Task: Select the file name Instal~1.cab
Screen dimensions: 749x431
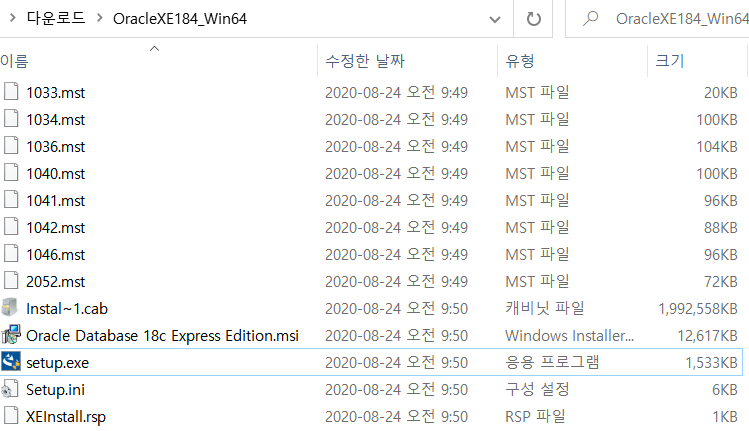Action: (x=67, y=309)
